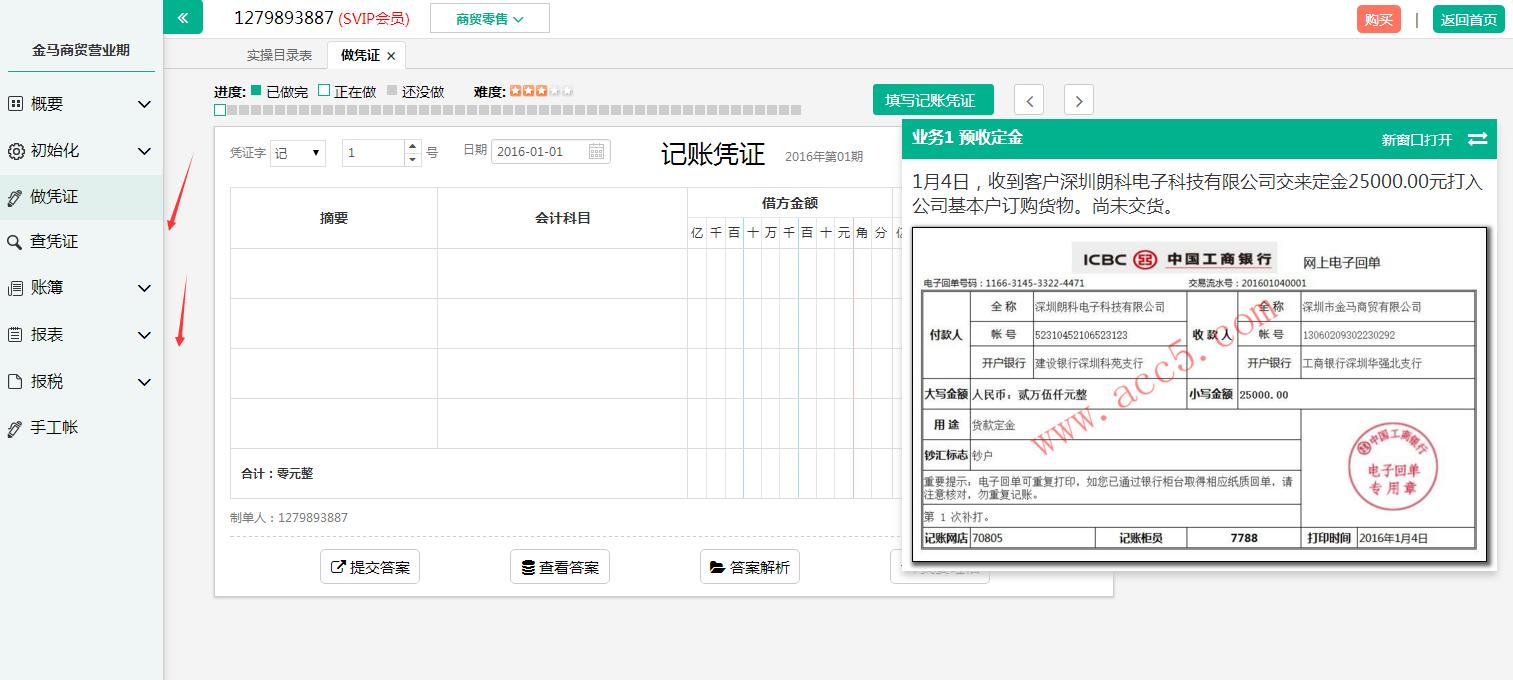Image resolution: width=1513 pixels, height=680 pixels.
Task: Expand the 报表 sidebar section chevron
Action: [144, 335]
